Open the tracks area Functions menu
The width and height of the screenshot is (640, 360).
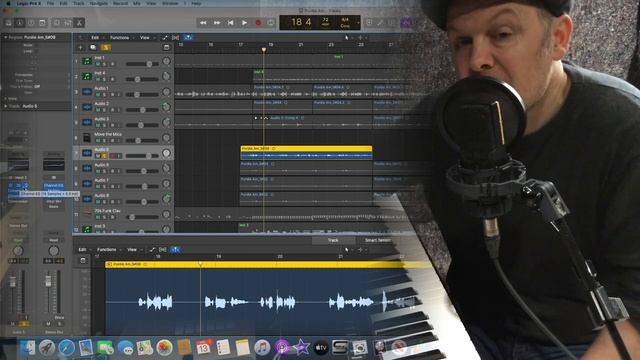[x=120, y=38]
